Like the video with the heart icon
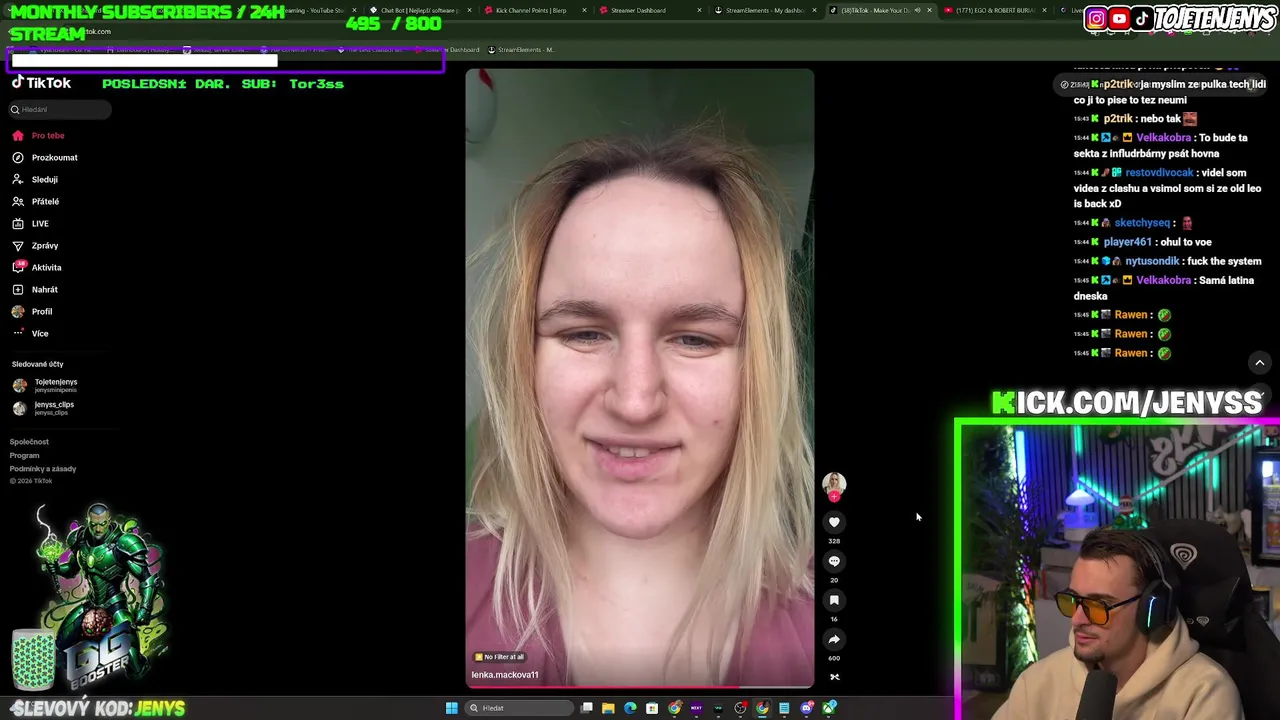The height and width of the screenshot is (720, 1280). [834, 522]
